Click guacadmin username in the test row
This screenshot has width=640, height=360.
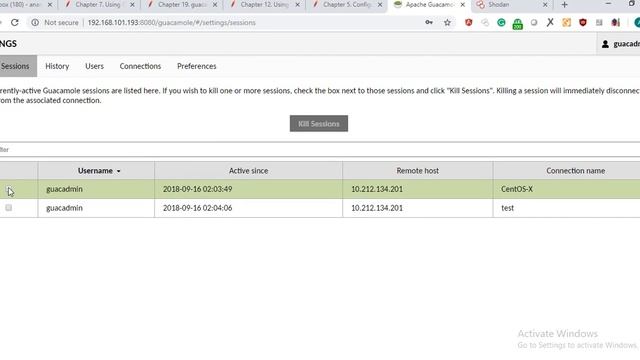pyautogui.click(x=64, y=208)
